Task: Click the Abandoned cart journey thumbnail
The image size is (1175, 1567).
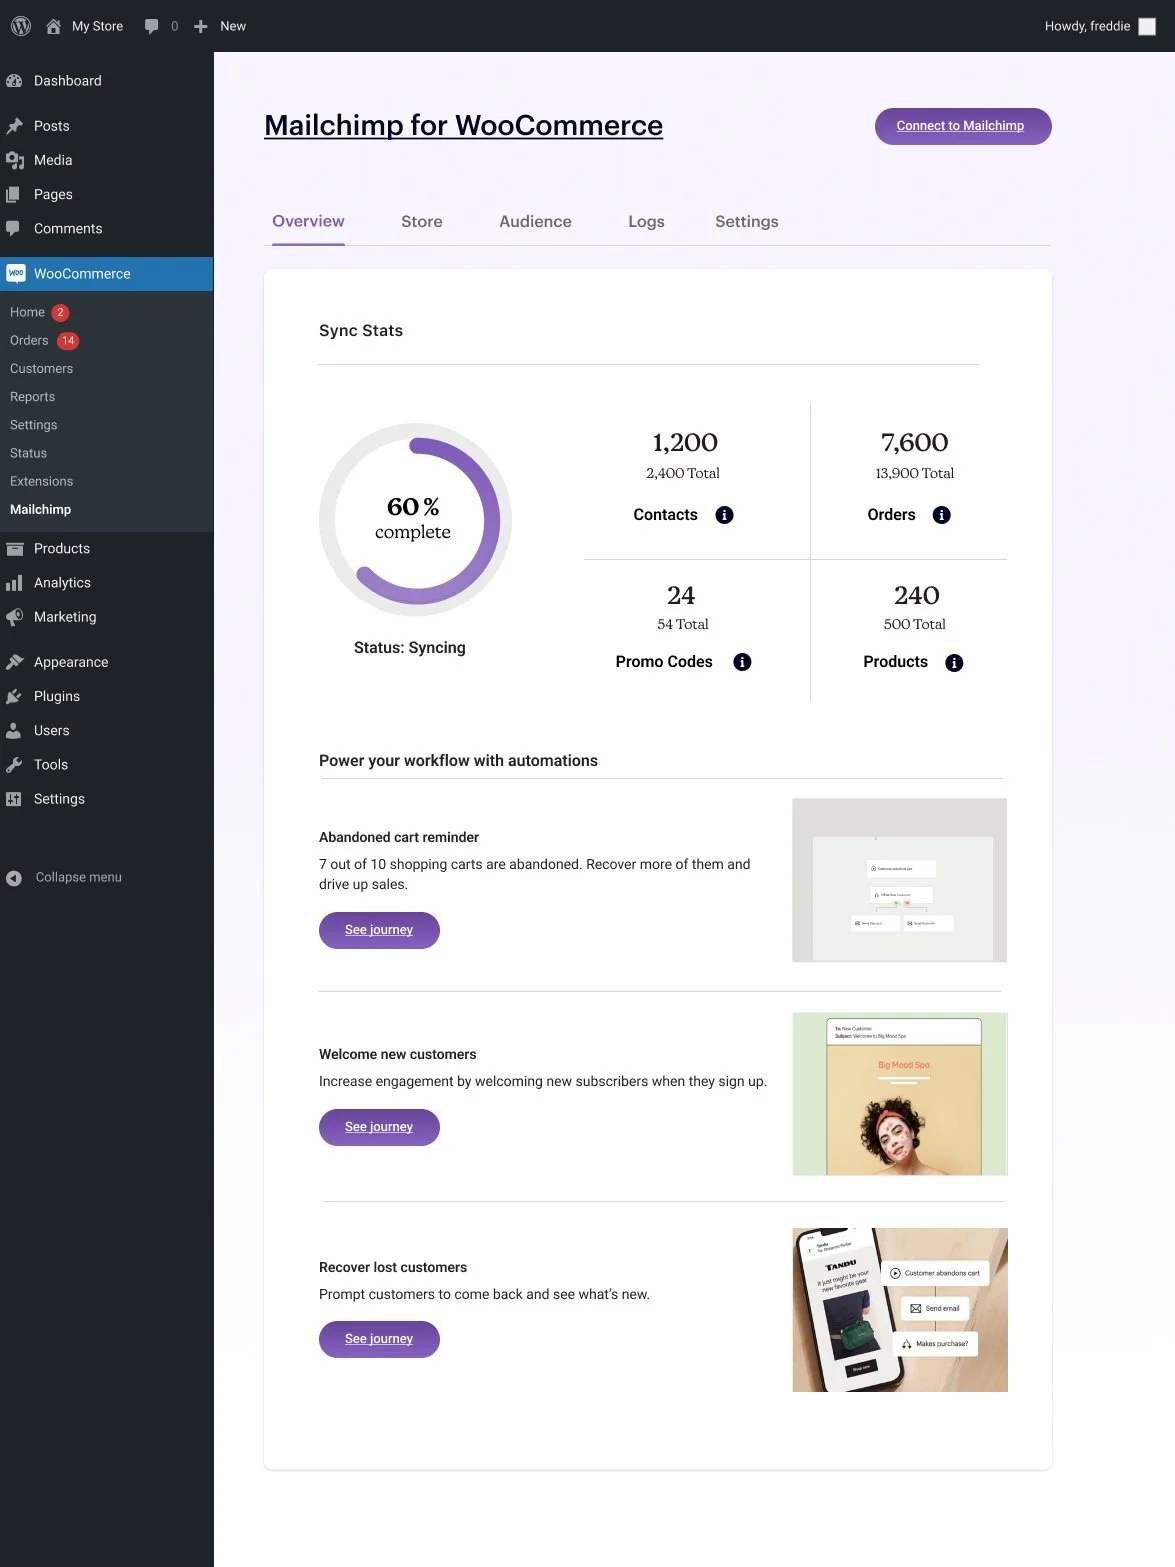Action: [x=899, y=880]
